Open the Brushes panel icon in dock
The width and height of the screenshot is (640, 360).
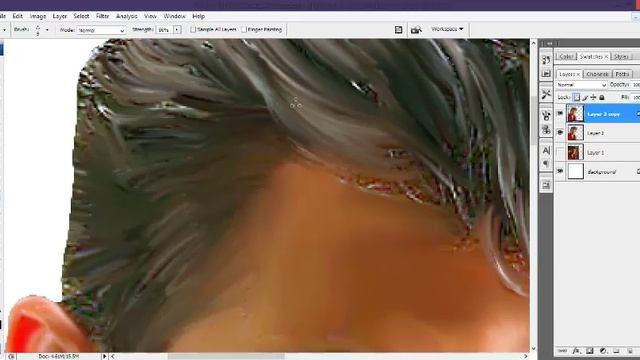[546, 116]
